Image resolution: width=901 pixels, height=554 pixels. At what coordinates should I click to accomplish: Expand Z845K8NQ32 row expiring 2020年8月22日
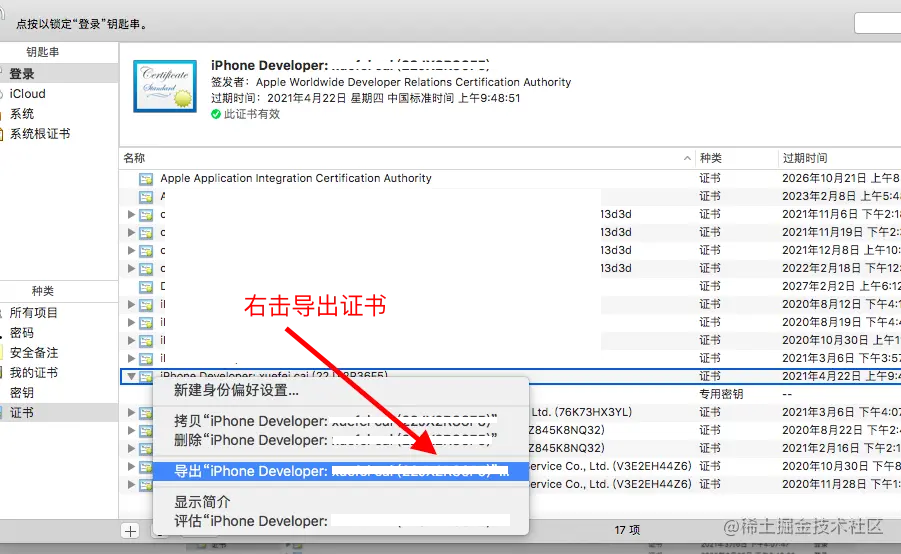(x=131, y=430)
